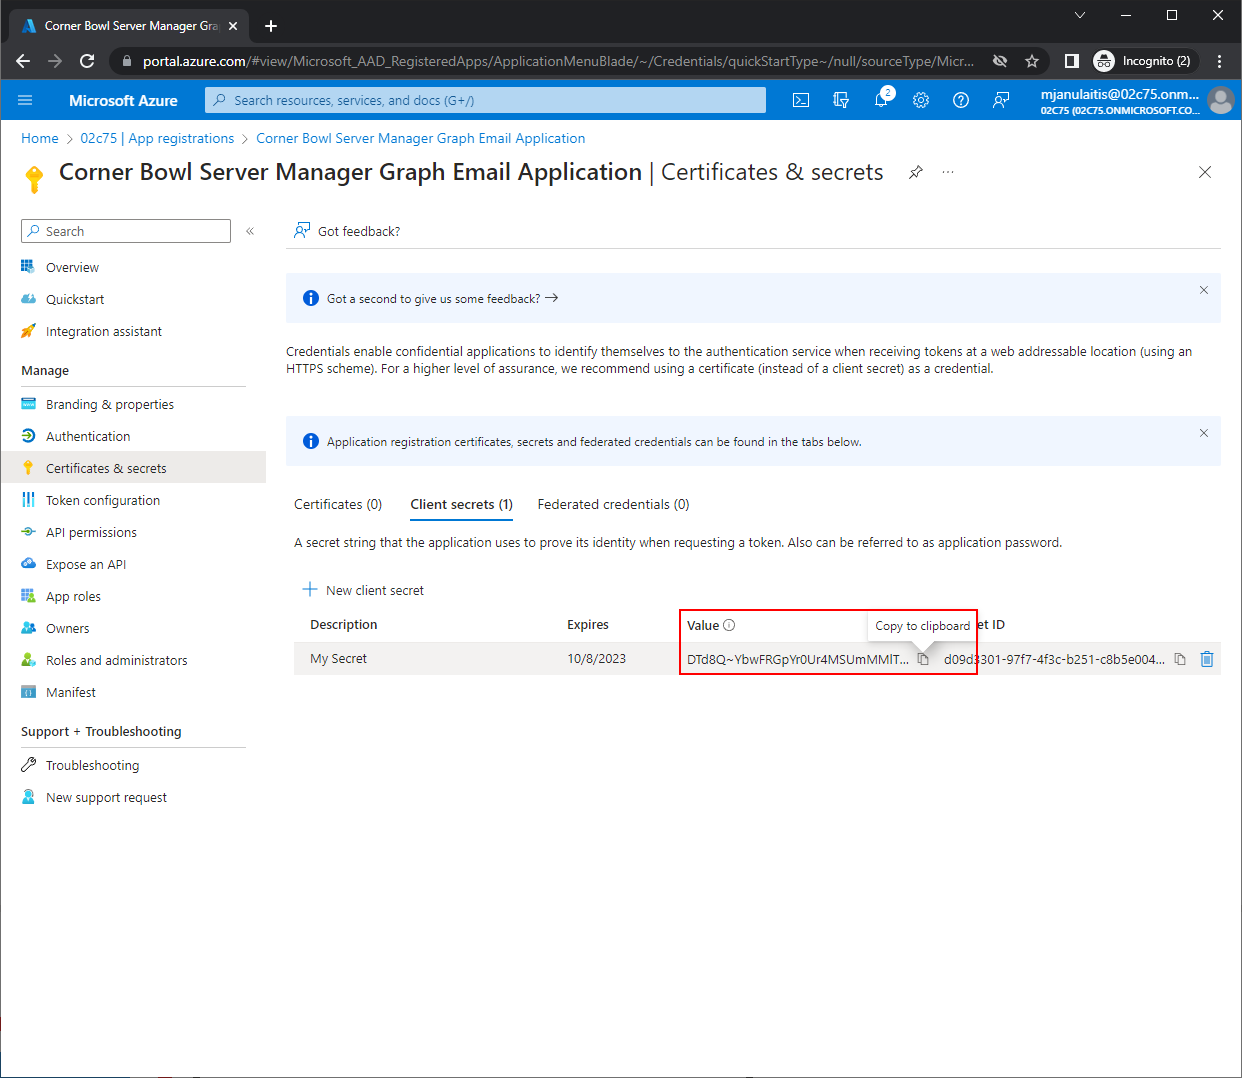Delete the My Secret entry

1207,659
